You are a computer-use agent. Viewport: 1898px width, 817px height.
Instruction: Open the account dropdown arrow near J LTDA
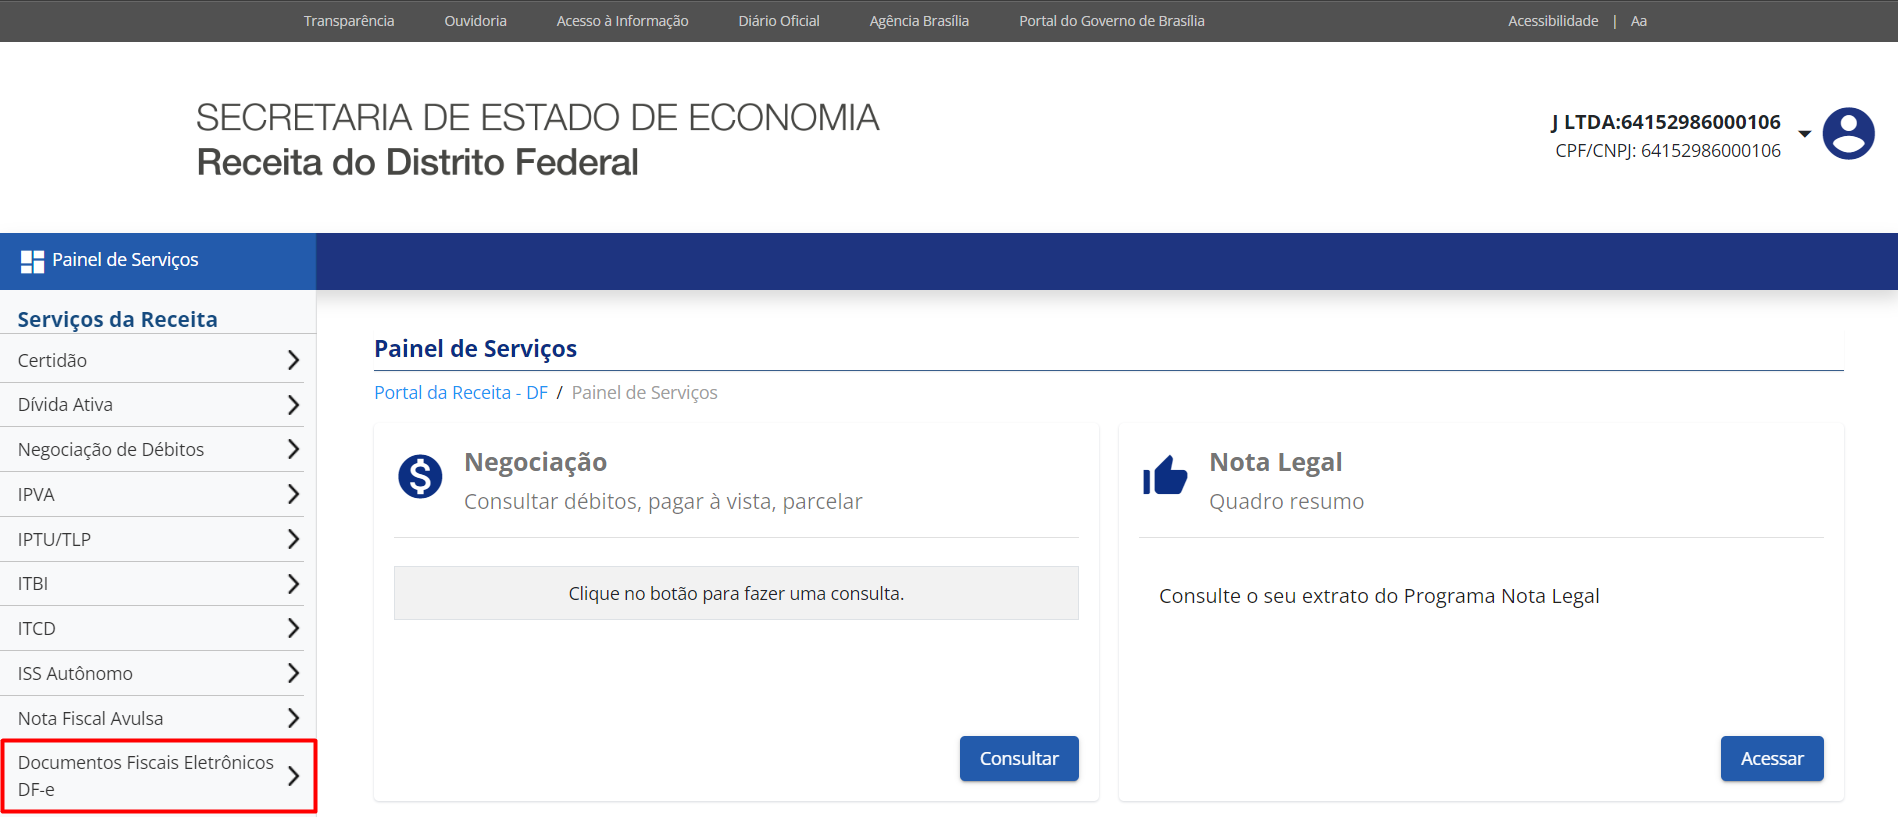pos(1804,134)
